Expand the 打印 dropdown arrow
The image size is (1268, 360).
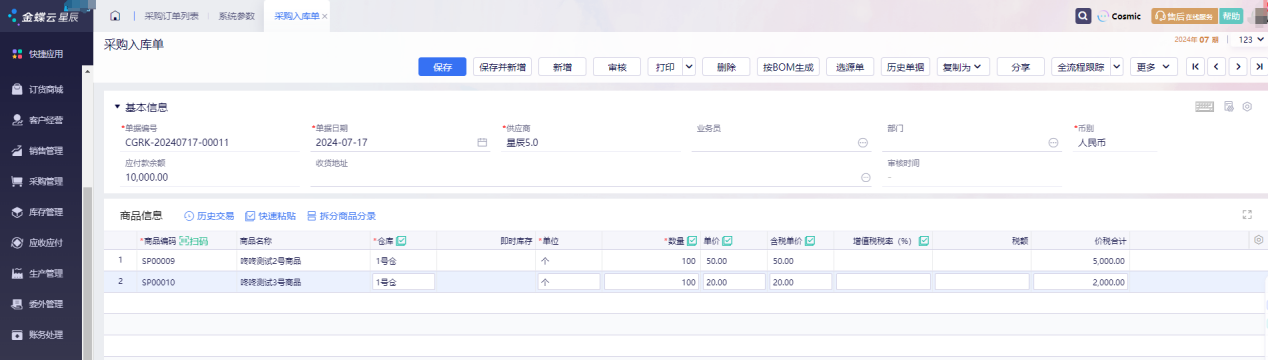688,66
